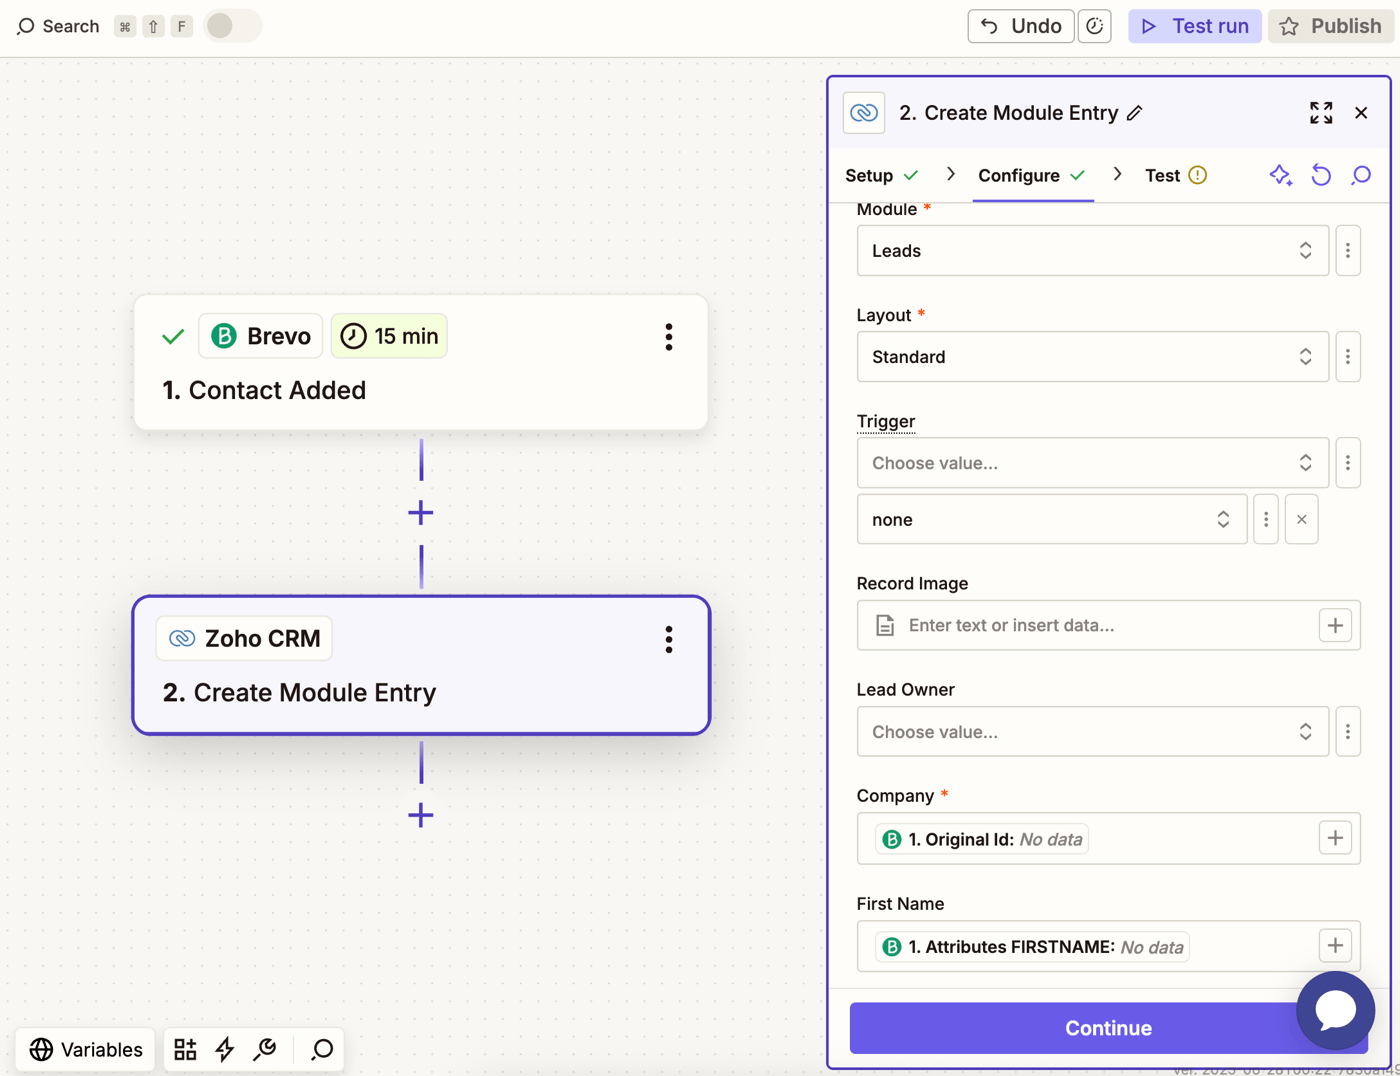The image size is (1400, 1076).
Task: Click the lightning bolt icon in bottom toolbar
Action: [225, 1049]
